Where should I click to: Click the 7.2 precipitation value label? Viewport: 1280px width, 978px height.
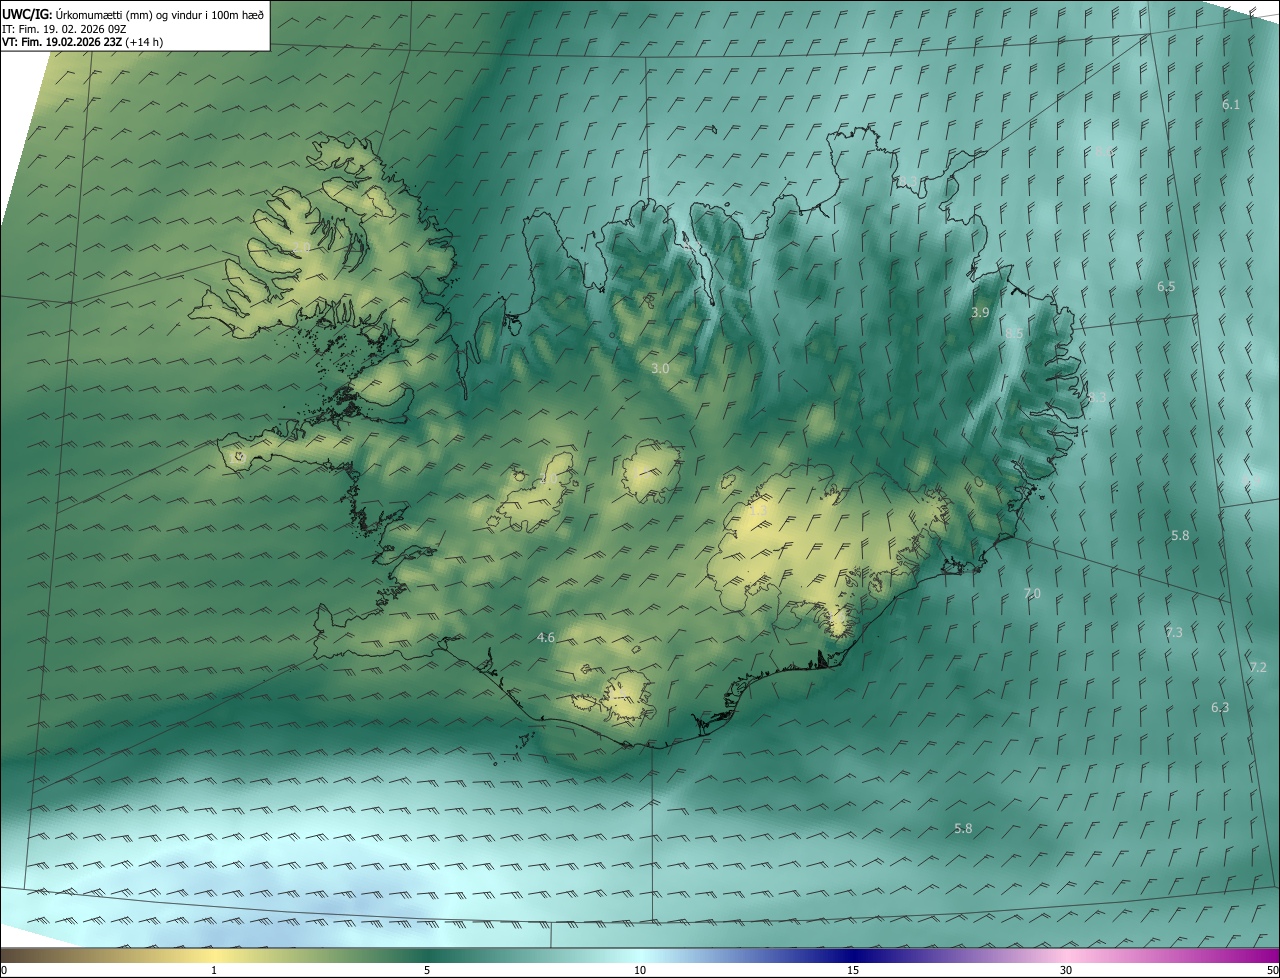click(1258, 667)
